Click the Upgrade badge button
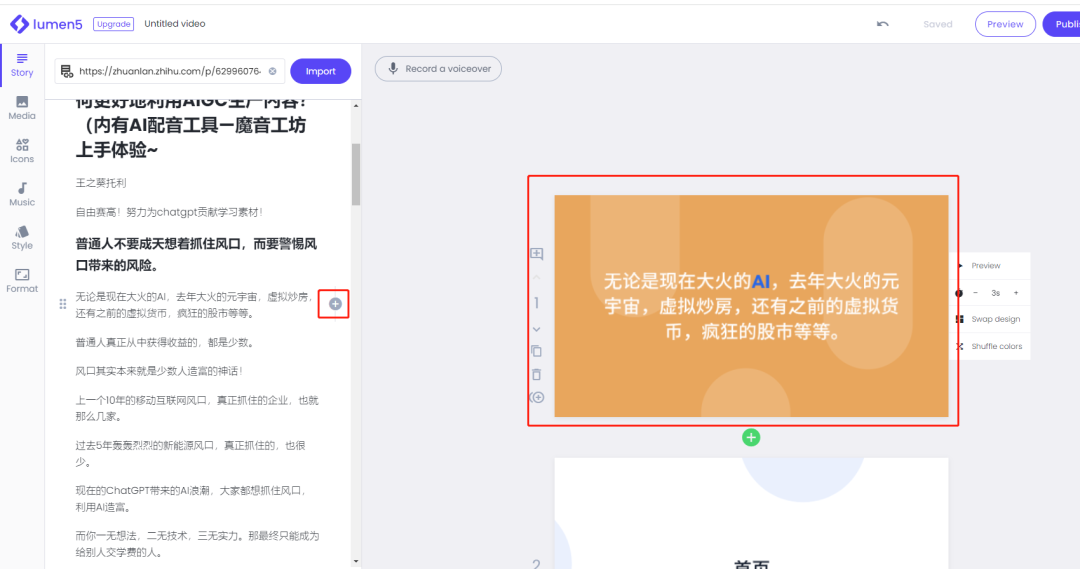The width and height of the screenshot is (1080, 569). point(113,24)
